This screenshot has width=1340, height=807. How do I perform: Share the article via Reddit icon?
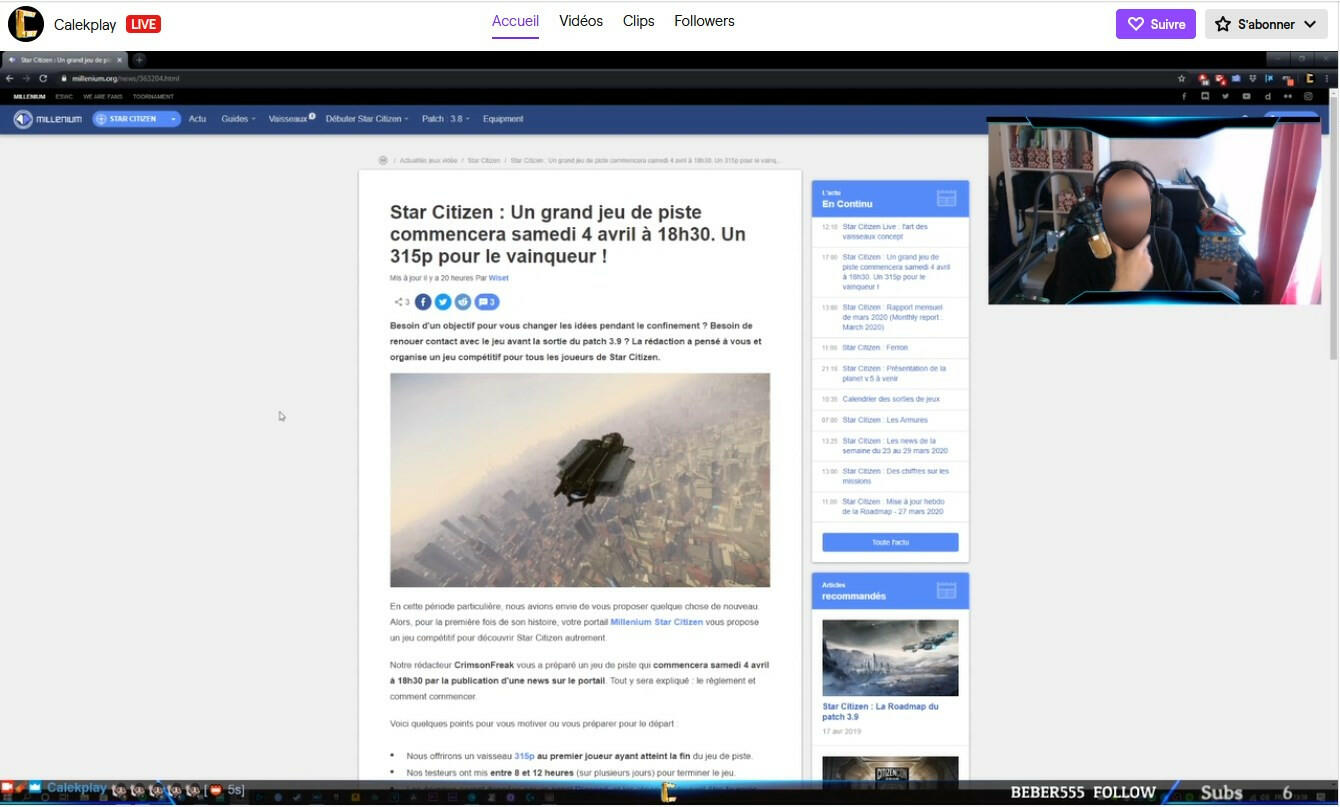pyautogui.click(x=463, y=302)
